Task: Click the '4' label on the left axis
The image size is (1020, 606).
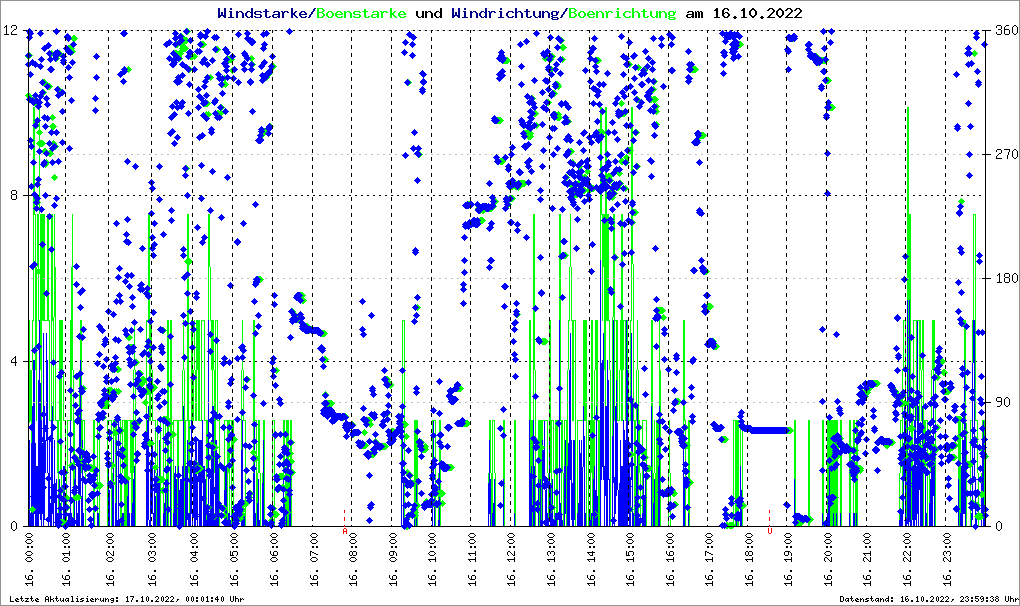Action: [16, 361]
